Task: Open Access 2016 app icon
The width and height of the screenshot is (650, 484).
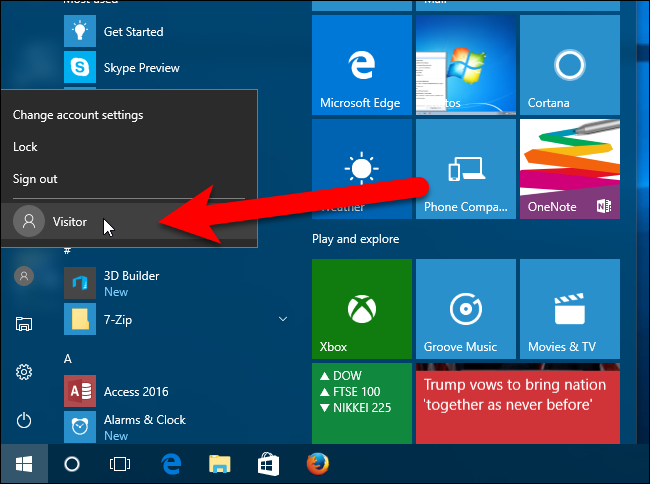Action: [x=80, y=391]
